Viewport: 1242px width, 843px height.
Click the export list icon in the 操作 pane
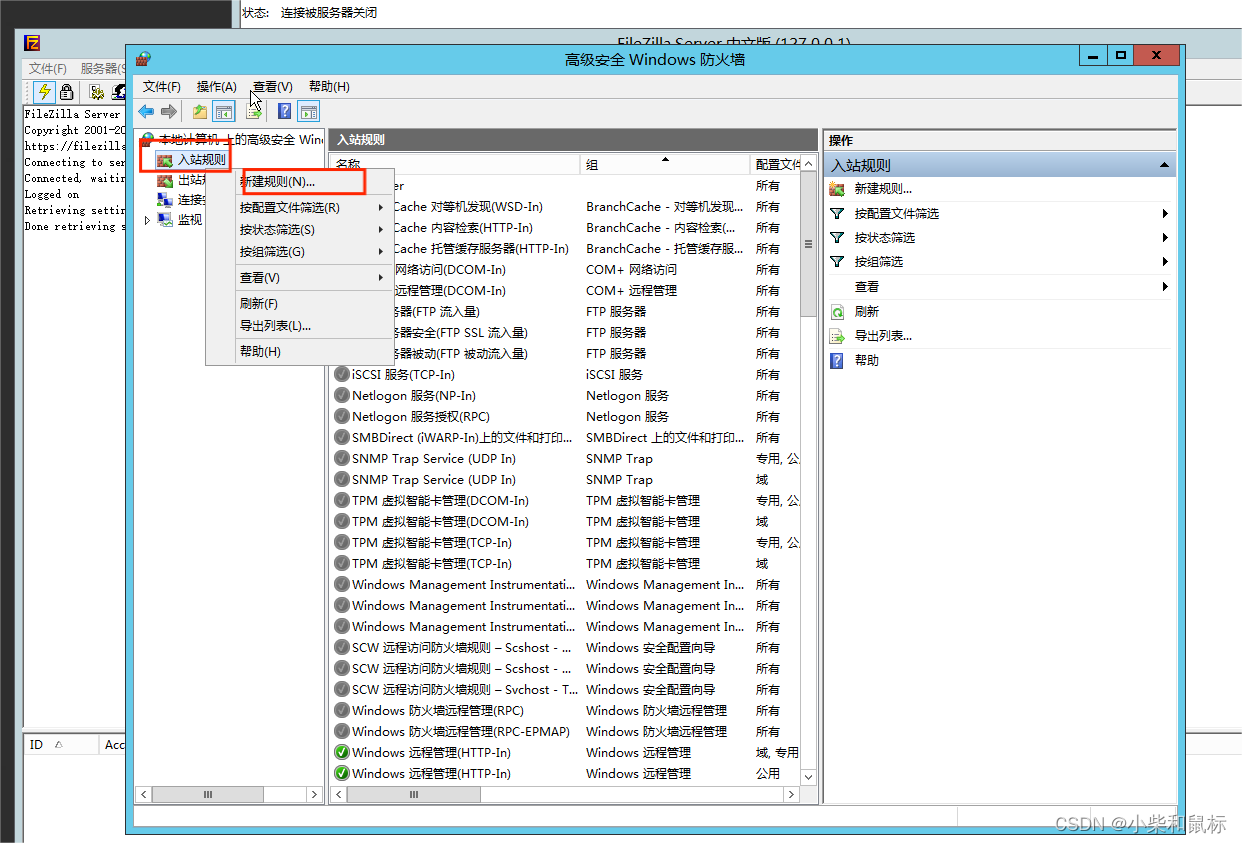coord(838,336)
